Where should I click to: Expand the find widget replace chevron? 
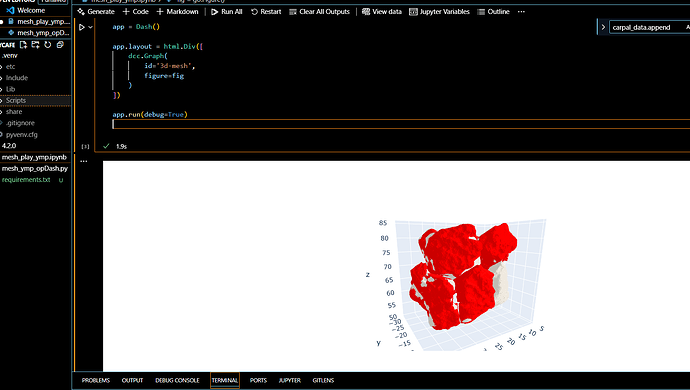click(x=603, y=27)
